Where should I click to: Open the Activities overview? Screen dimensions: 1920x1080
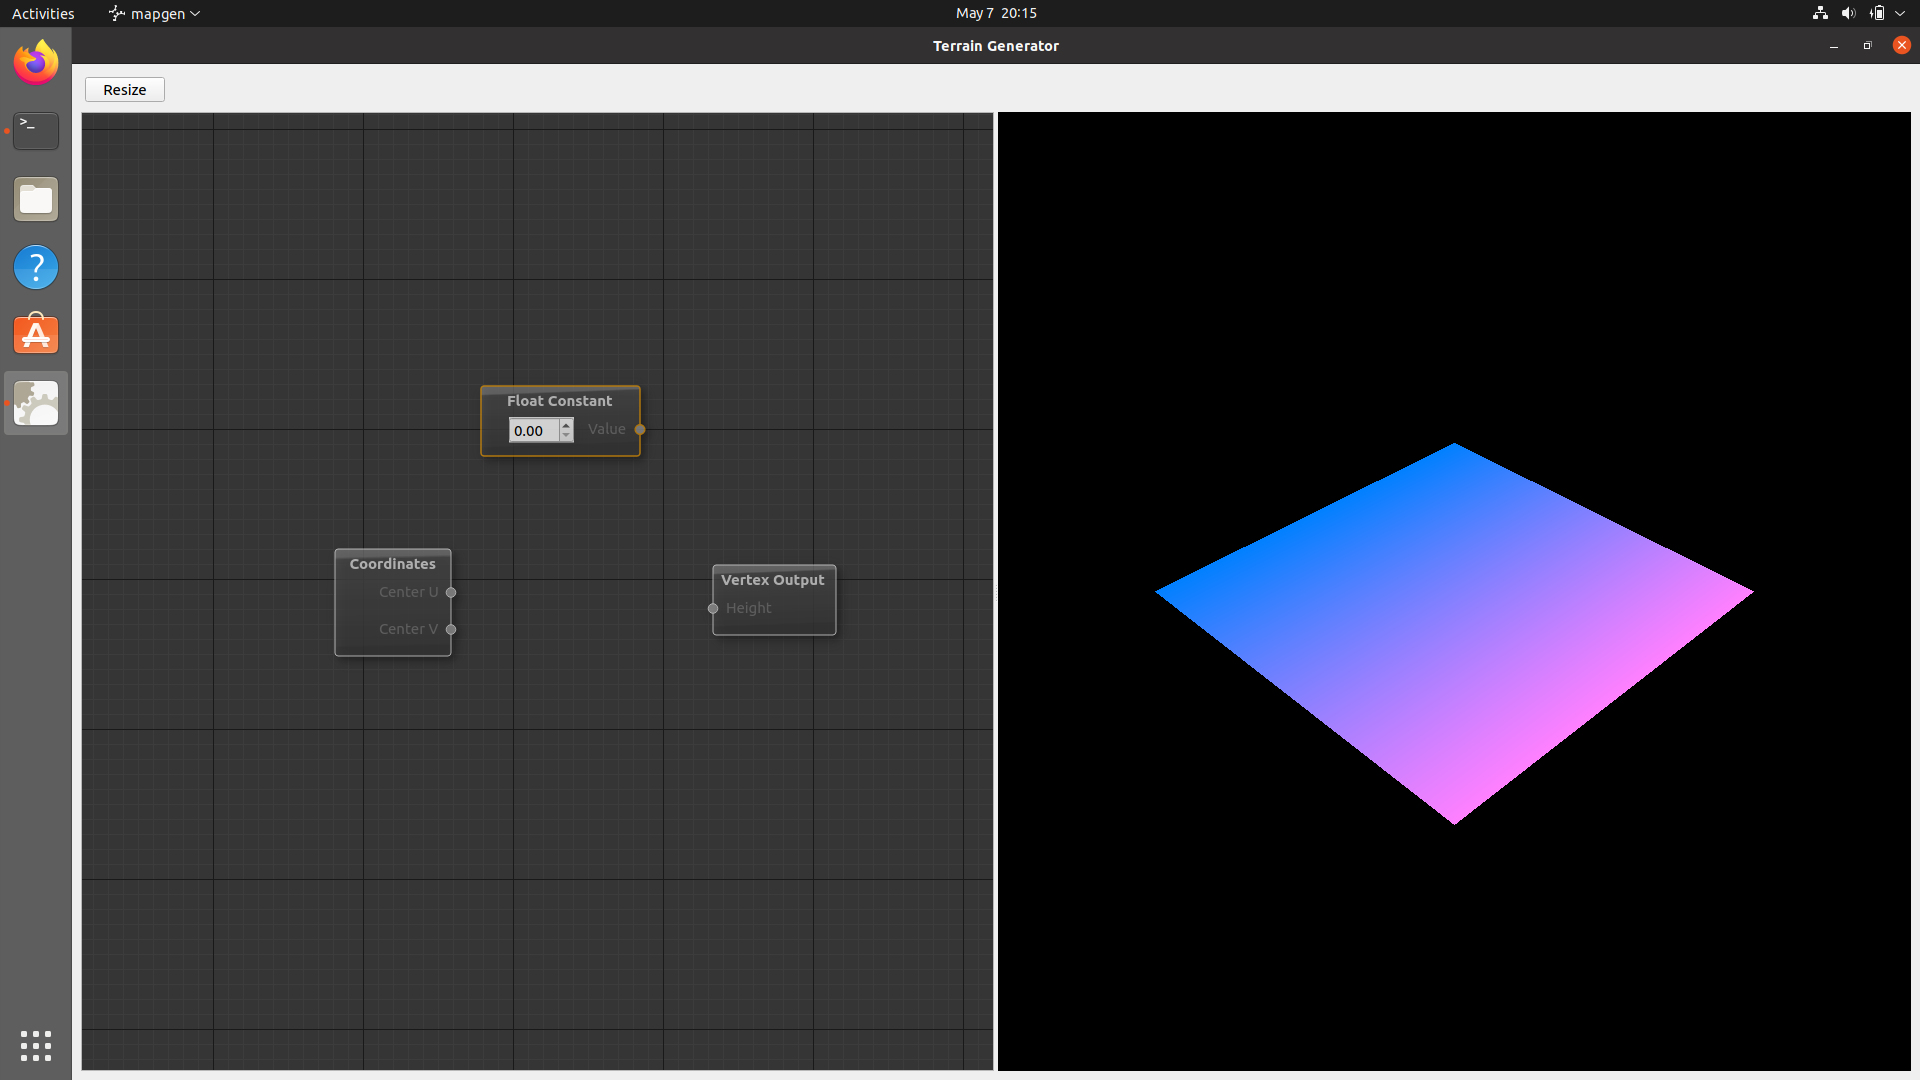[42, 13]
